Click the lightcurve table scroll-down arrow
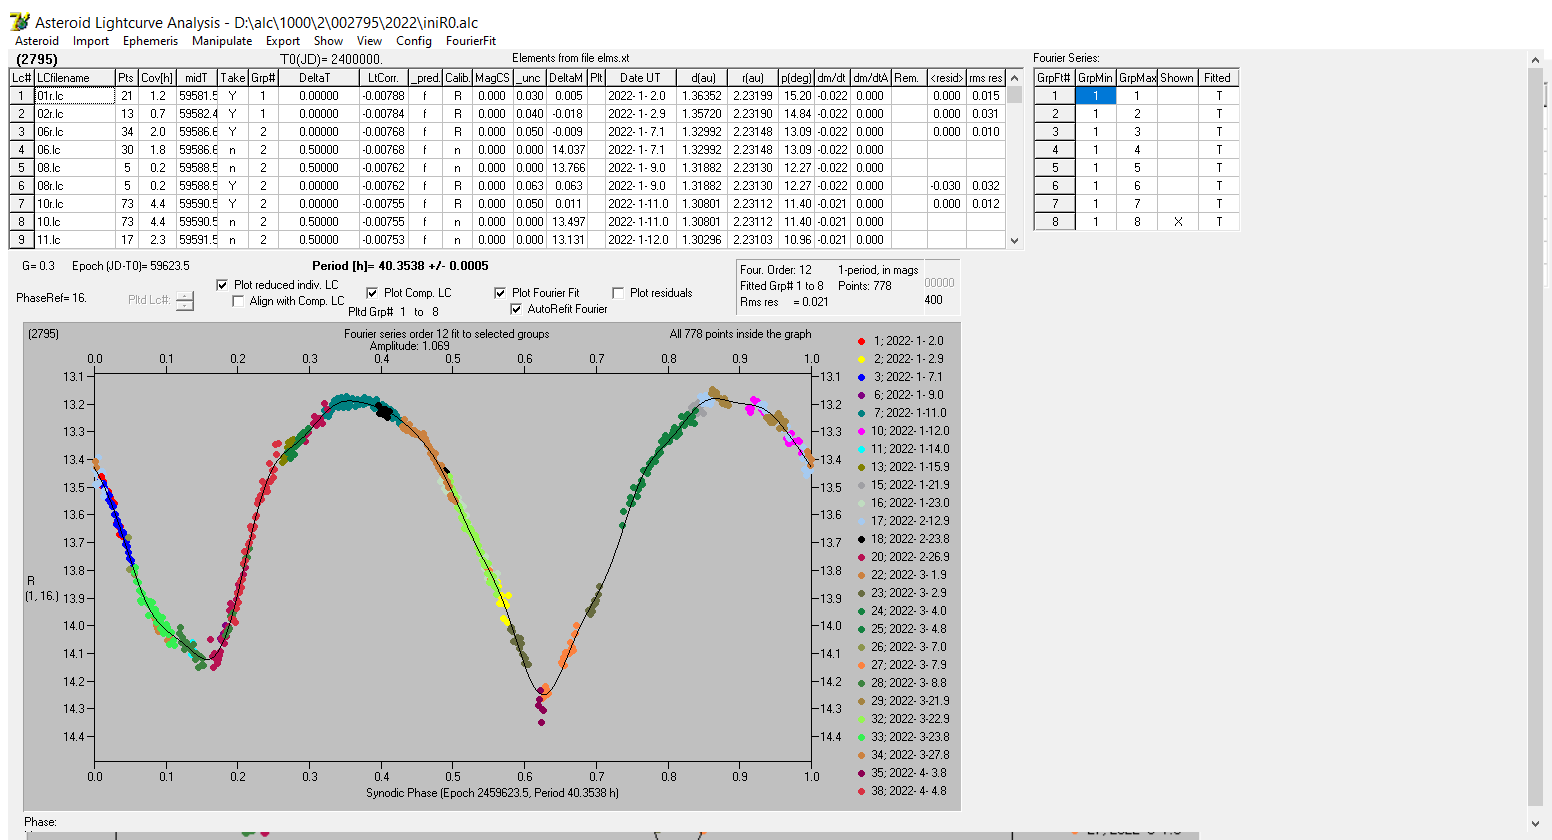Viewport: 1552px width, 840px height. coord(1015,241)
